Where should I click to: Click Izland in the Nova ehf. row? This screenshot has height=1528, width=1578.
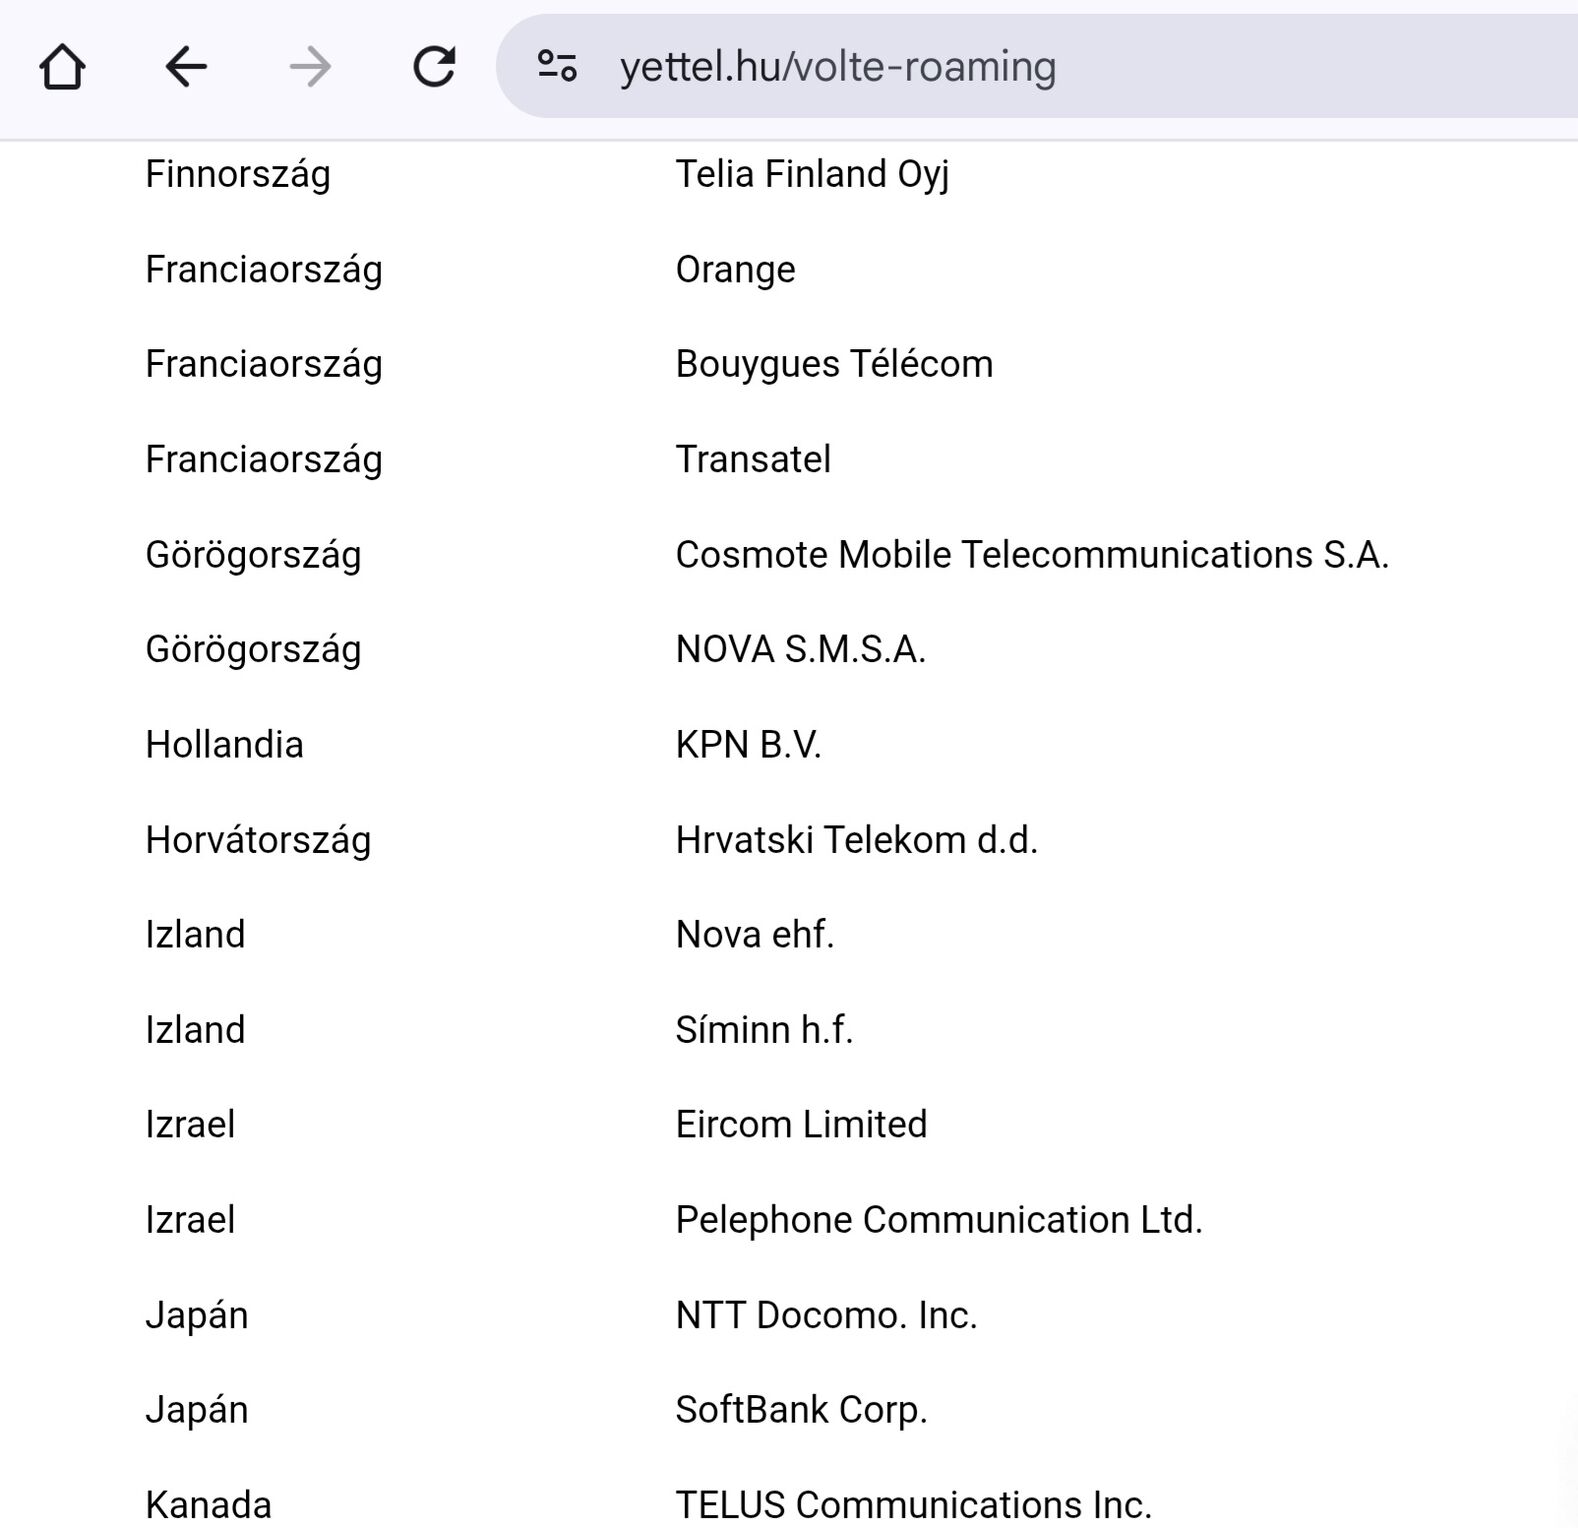coord(195,935)
